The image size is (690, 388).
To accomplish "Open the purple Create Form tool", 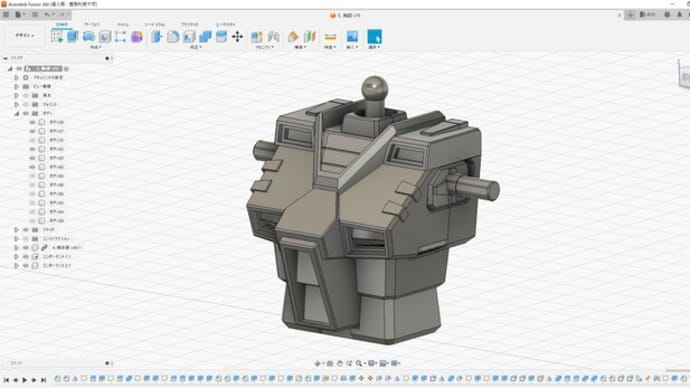I will [x=137, y=37].
